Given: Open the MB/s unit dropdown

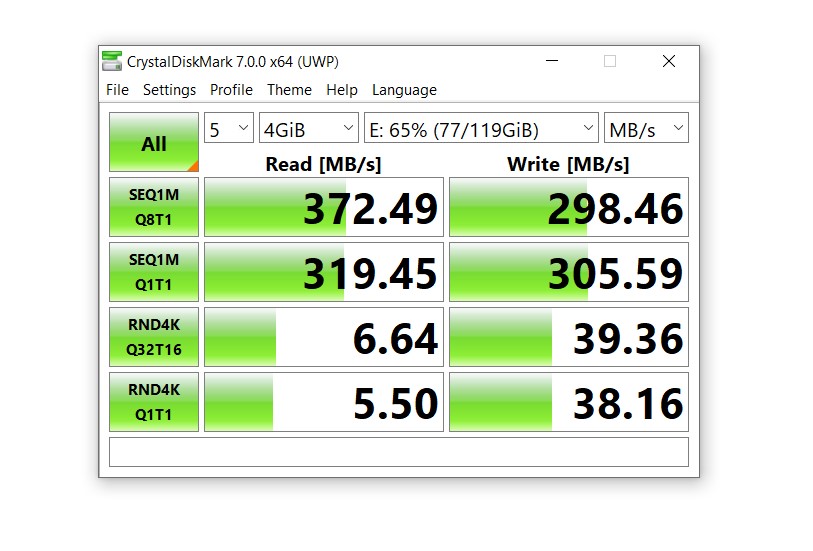Looking at the screenshot, I should click(x=646, y=128).
